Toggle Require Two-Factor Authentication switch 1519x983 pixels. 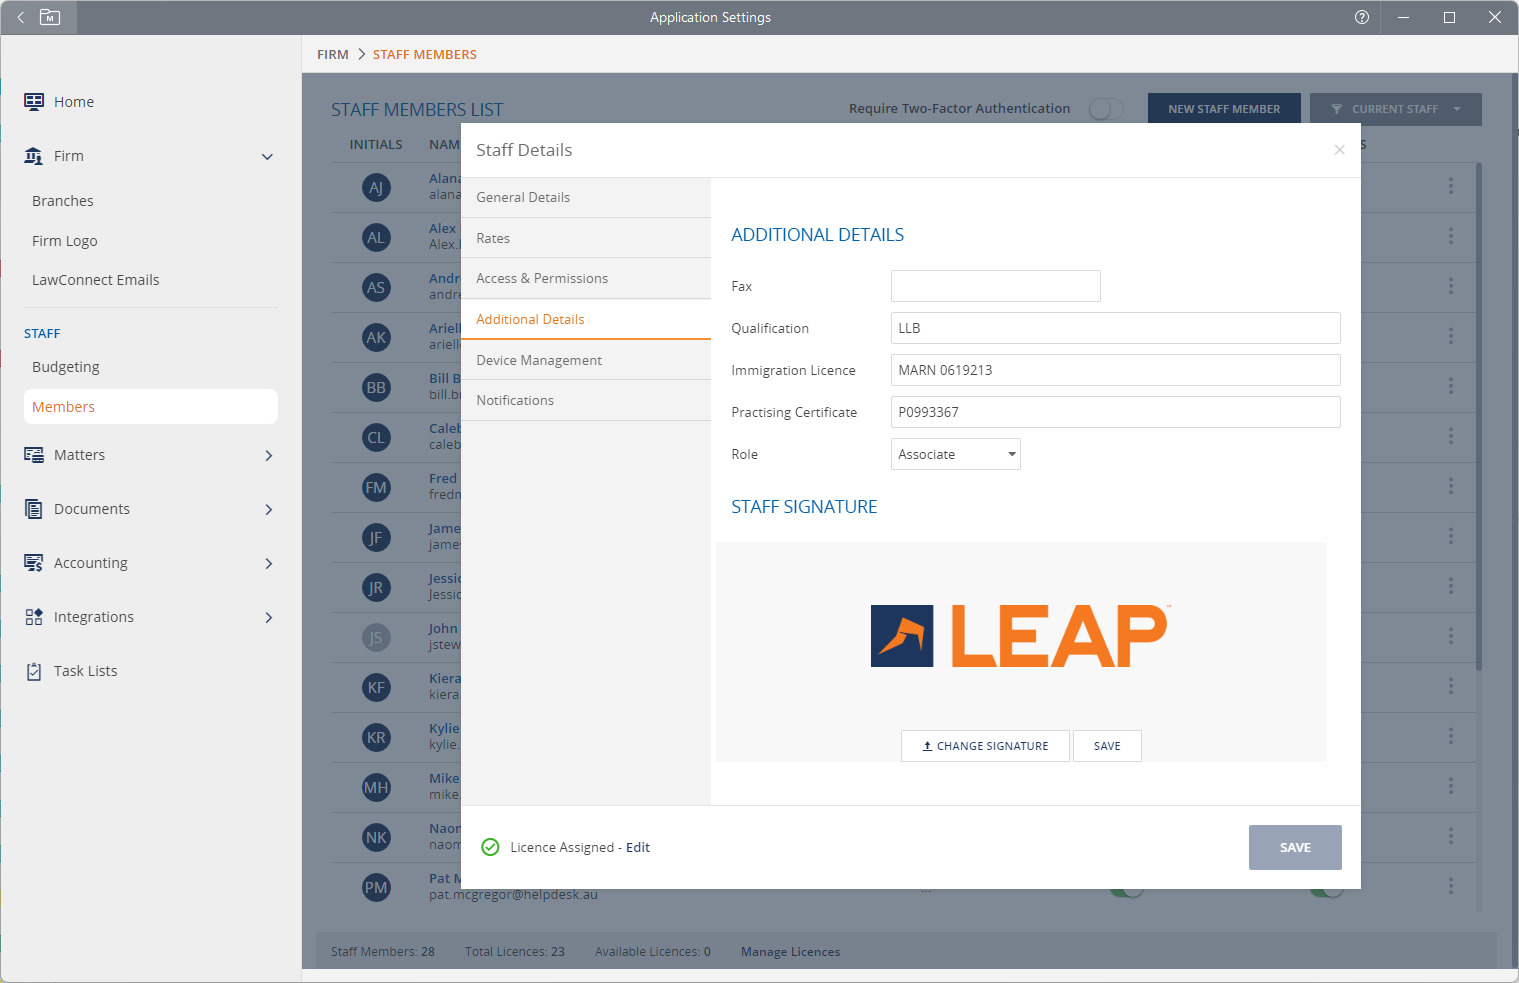coord(1105,109)
